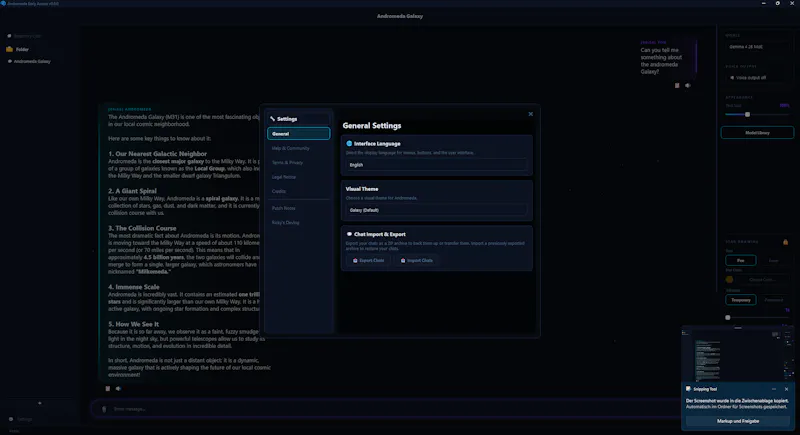Click the minimize dash in Snipping Tool notification
The height and width of the screenshot is (435, 800).
click(x=774, y=389)
